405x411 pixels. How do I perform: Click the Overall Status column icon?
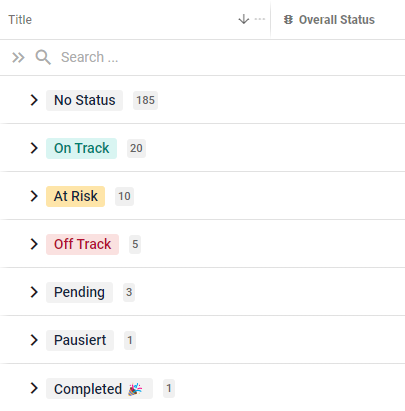(x=288, y=20)
